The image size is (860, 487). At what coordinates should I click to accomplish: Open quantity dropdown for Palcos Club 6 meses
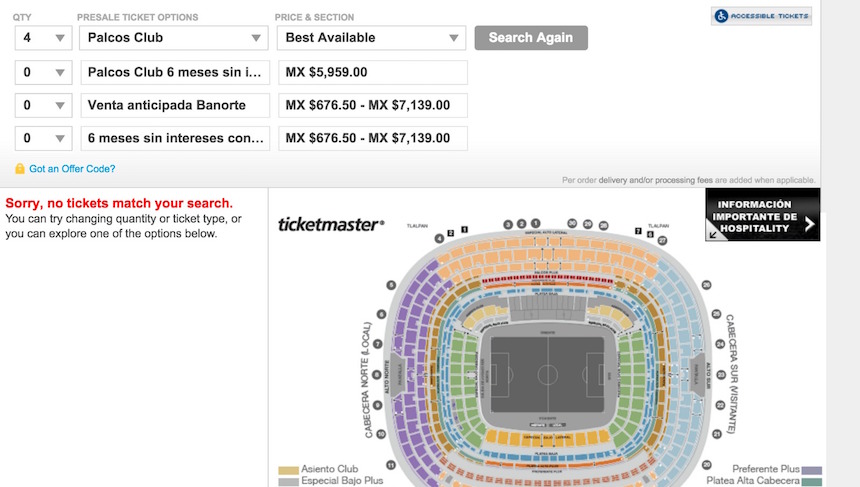[44, 72]
